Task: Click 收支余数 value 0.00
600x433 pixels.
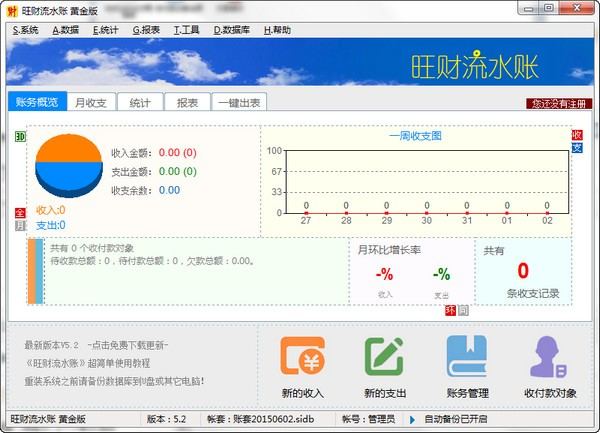Action: point(169,190)
